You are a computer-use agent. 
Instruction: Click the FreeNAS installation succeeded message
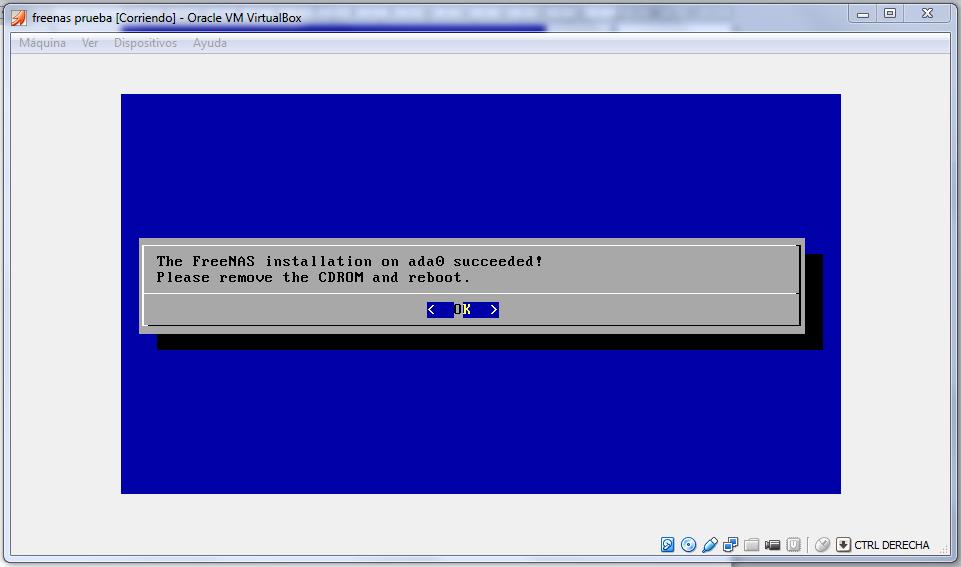(350, 269)
